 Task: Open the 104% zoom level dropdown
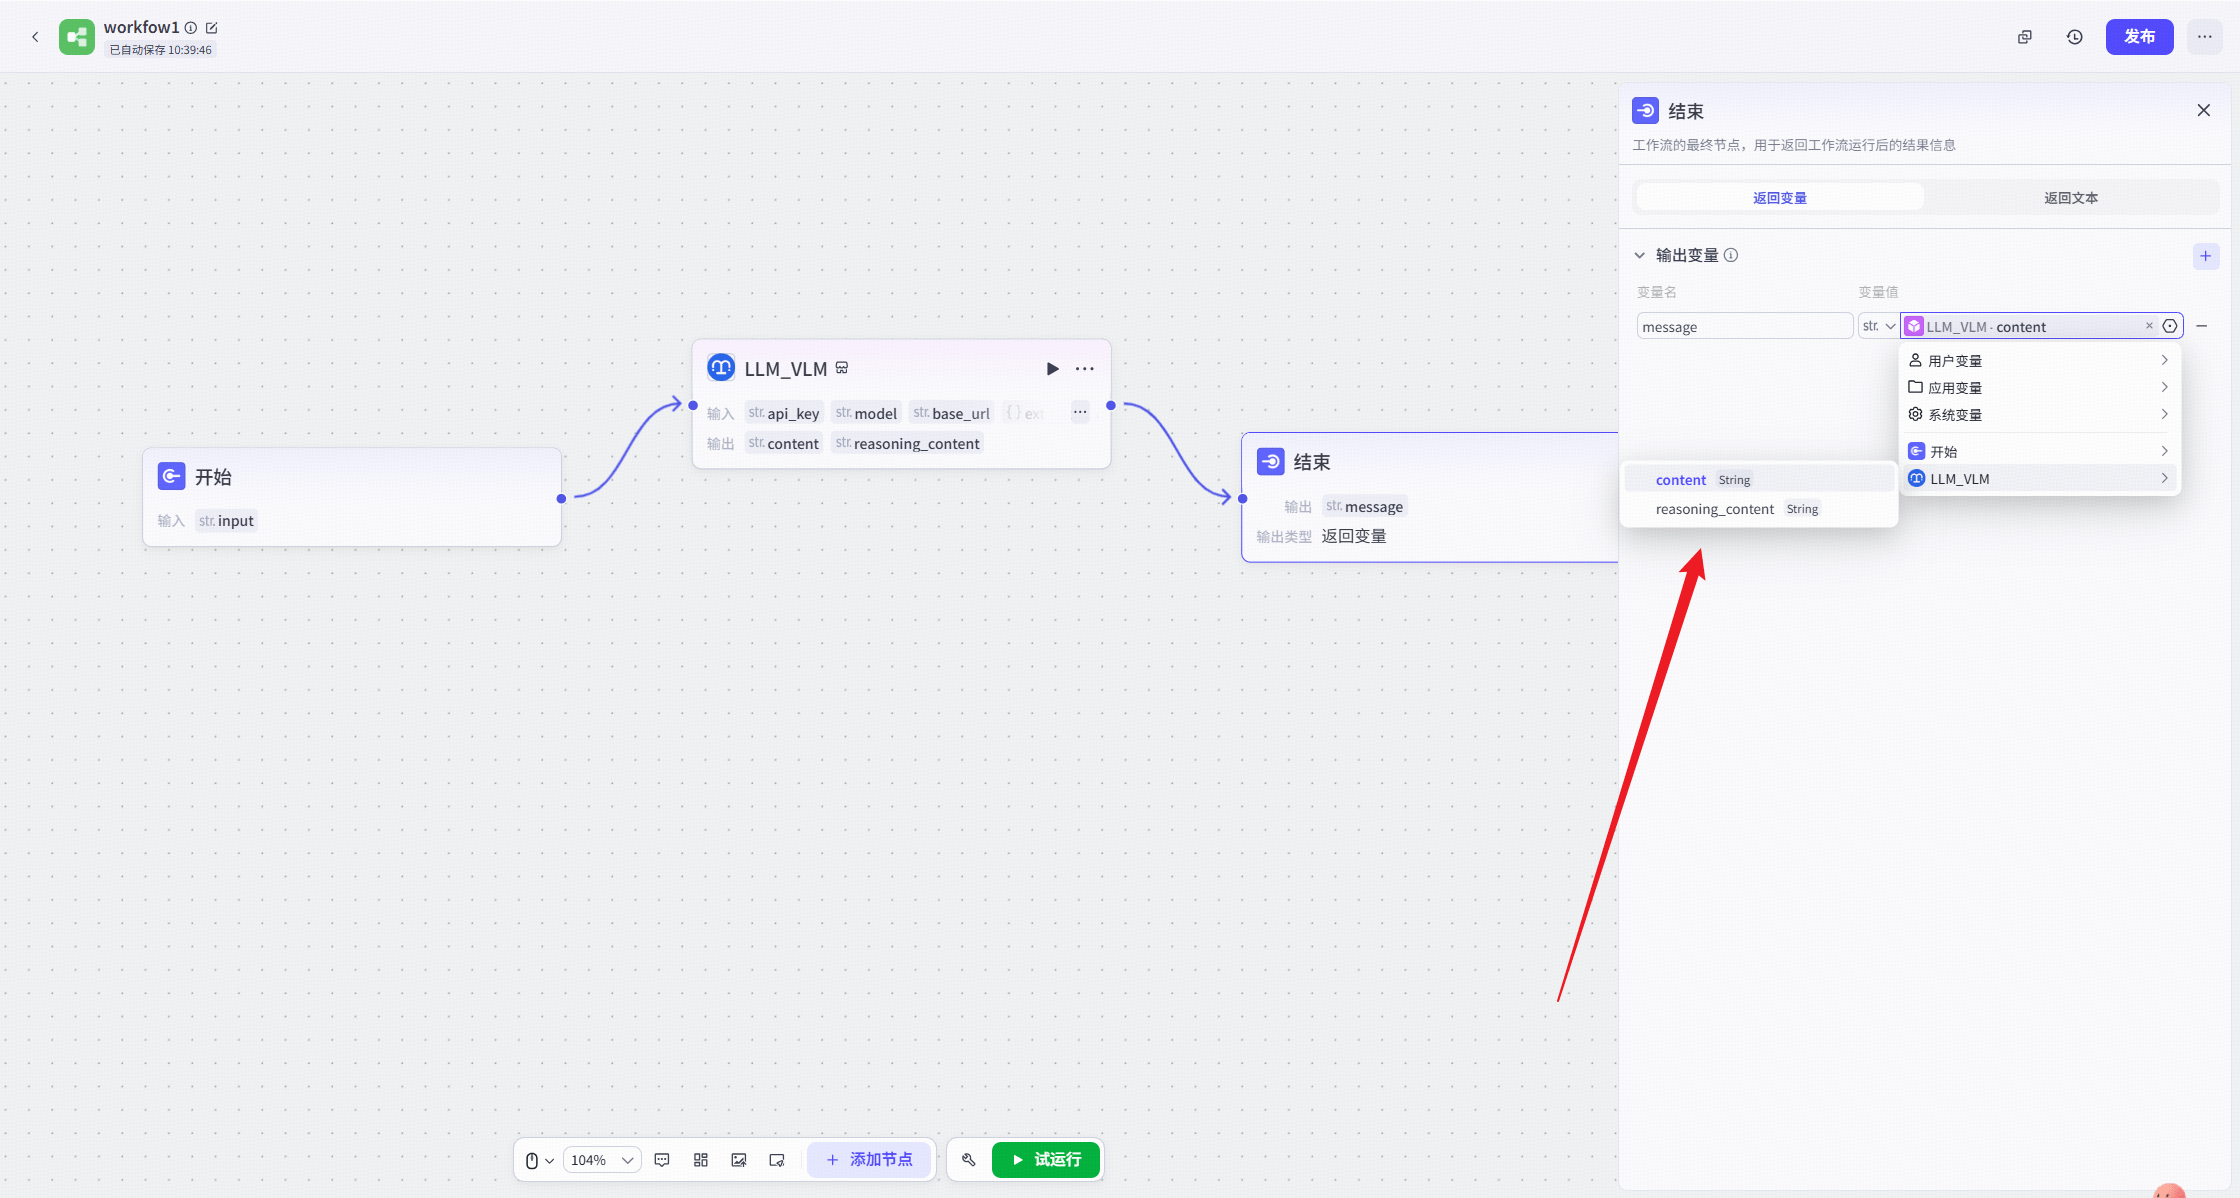603,1160
